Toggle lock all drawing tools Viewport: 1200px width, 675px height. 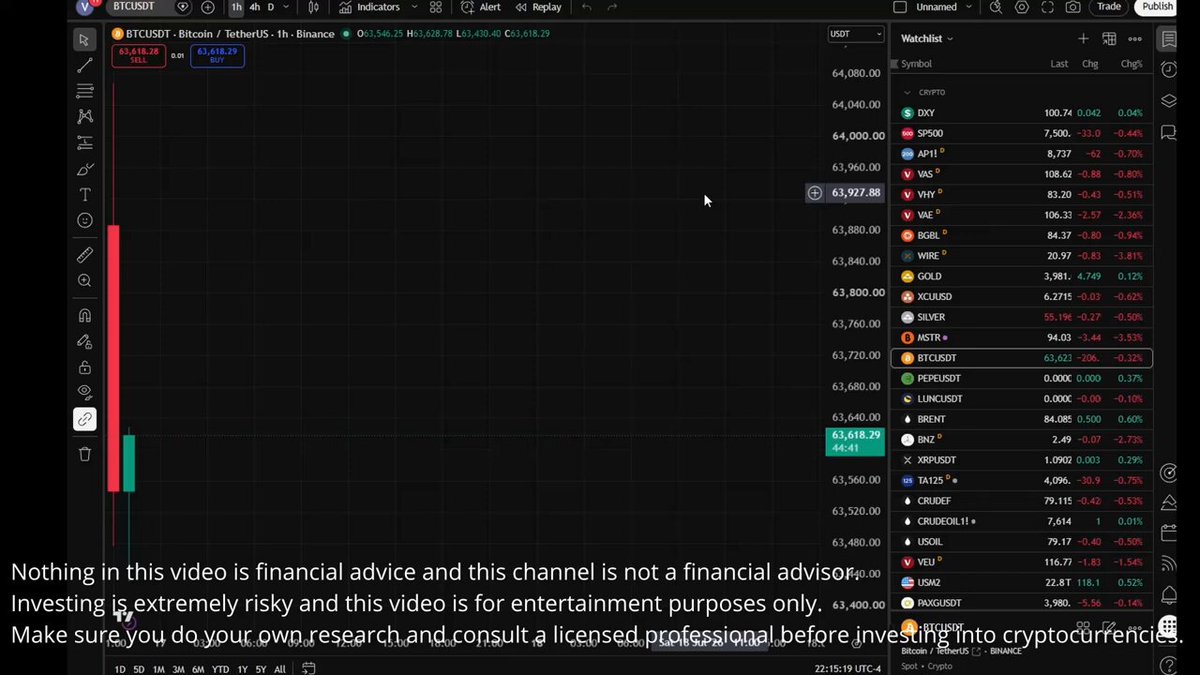[x=85, y=367]
